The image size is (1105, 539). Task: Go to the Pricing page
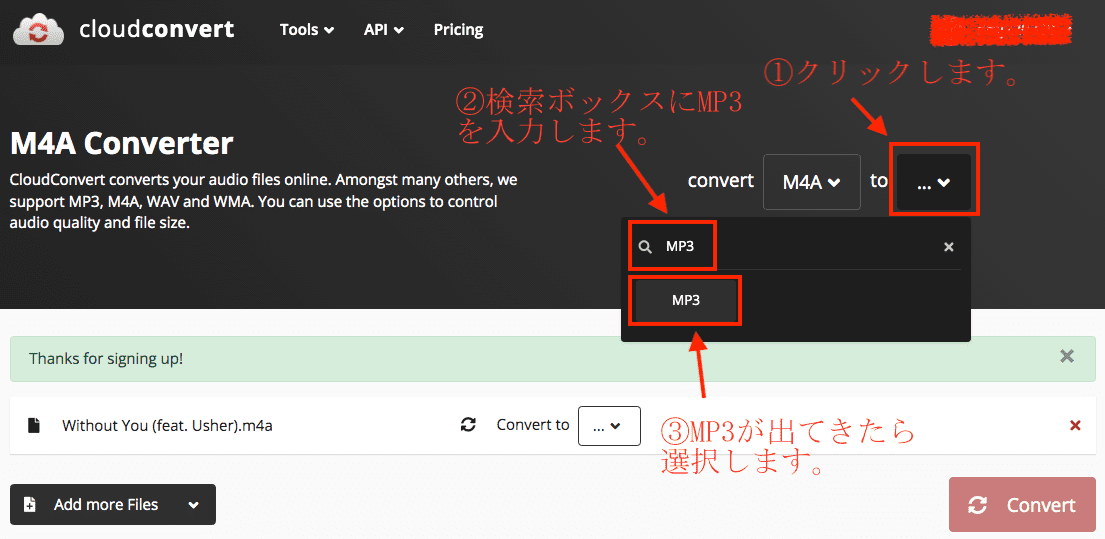pos(458,30)
